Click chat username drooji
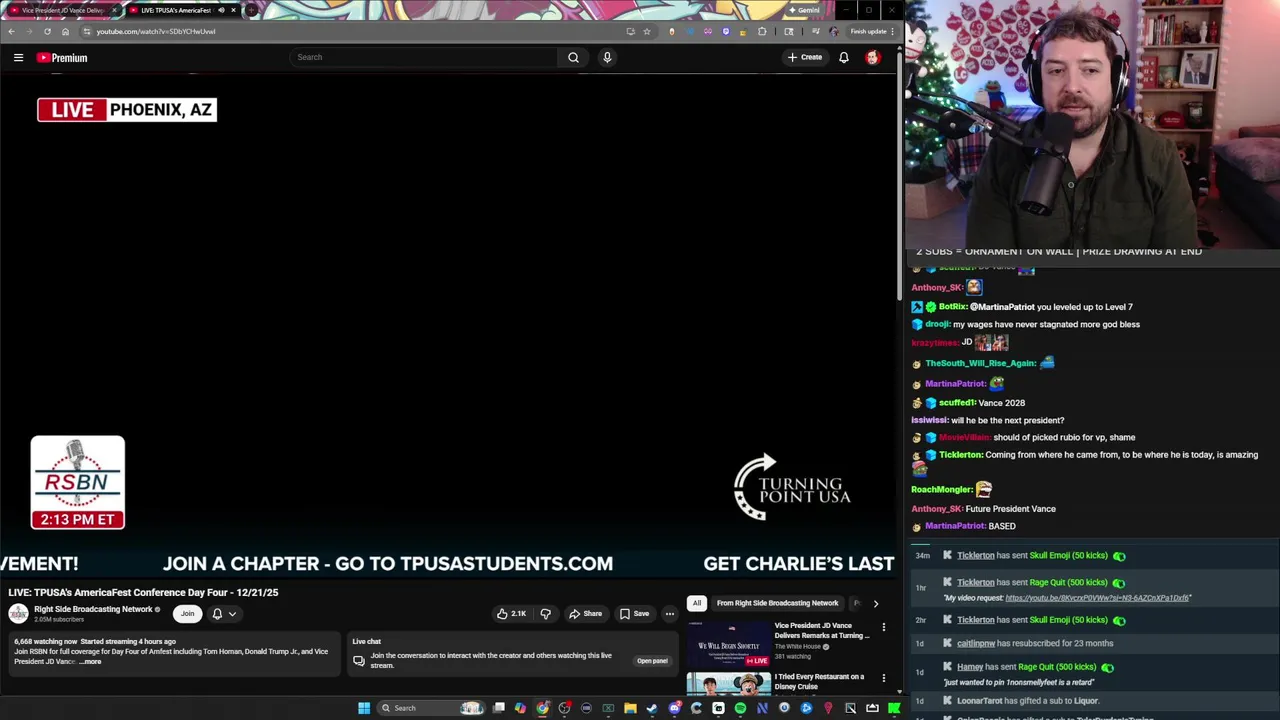The width and height of the screenshot is (1280, 720). 938,324
